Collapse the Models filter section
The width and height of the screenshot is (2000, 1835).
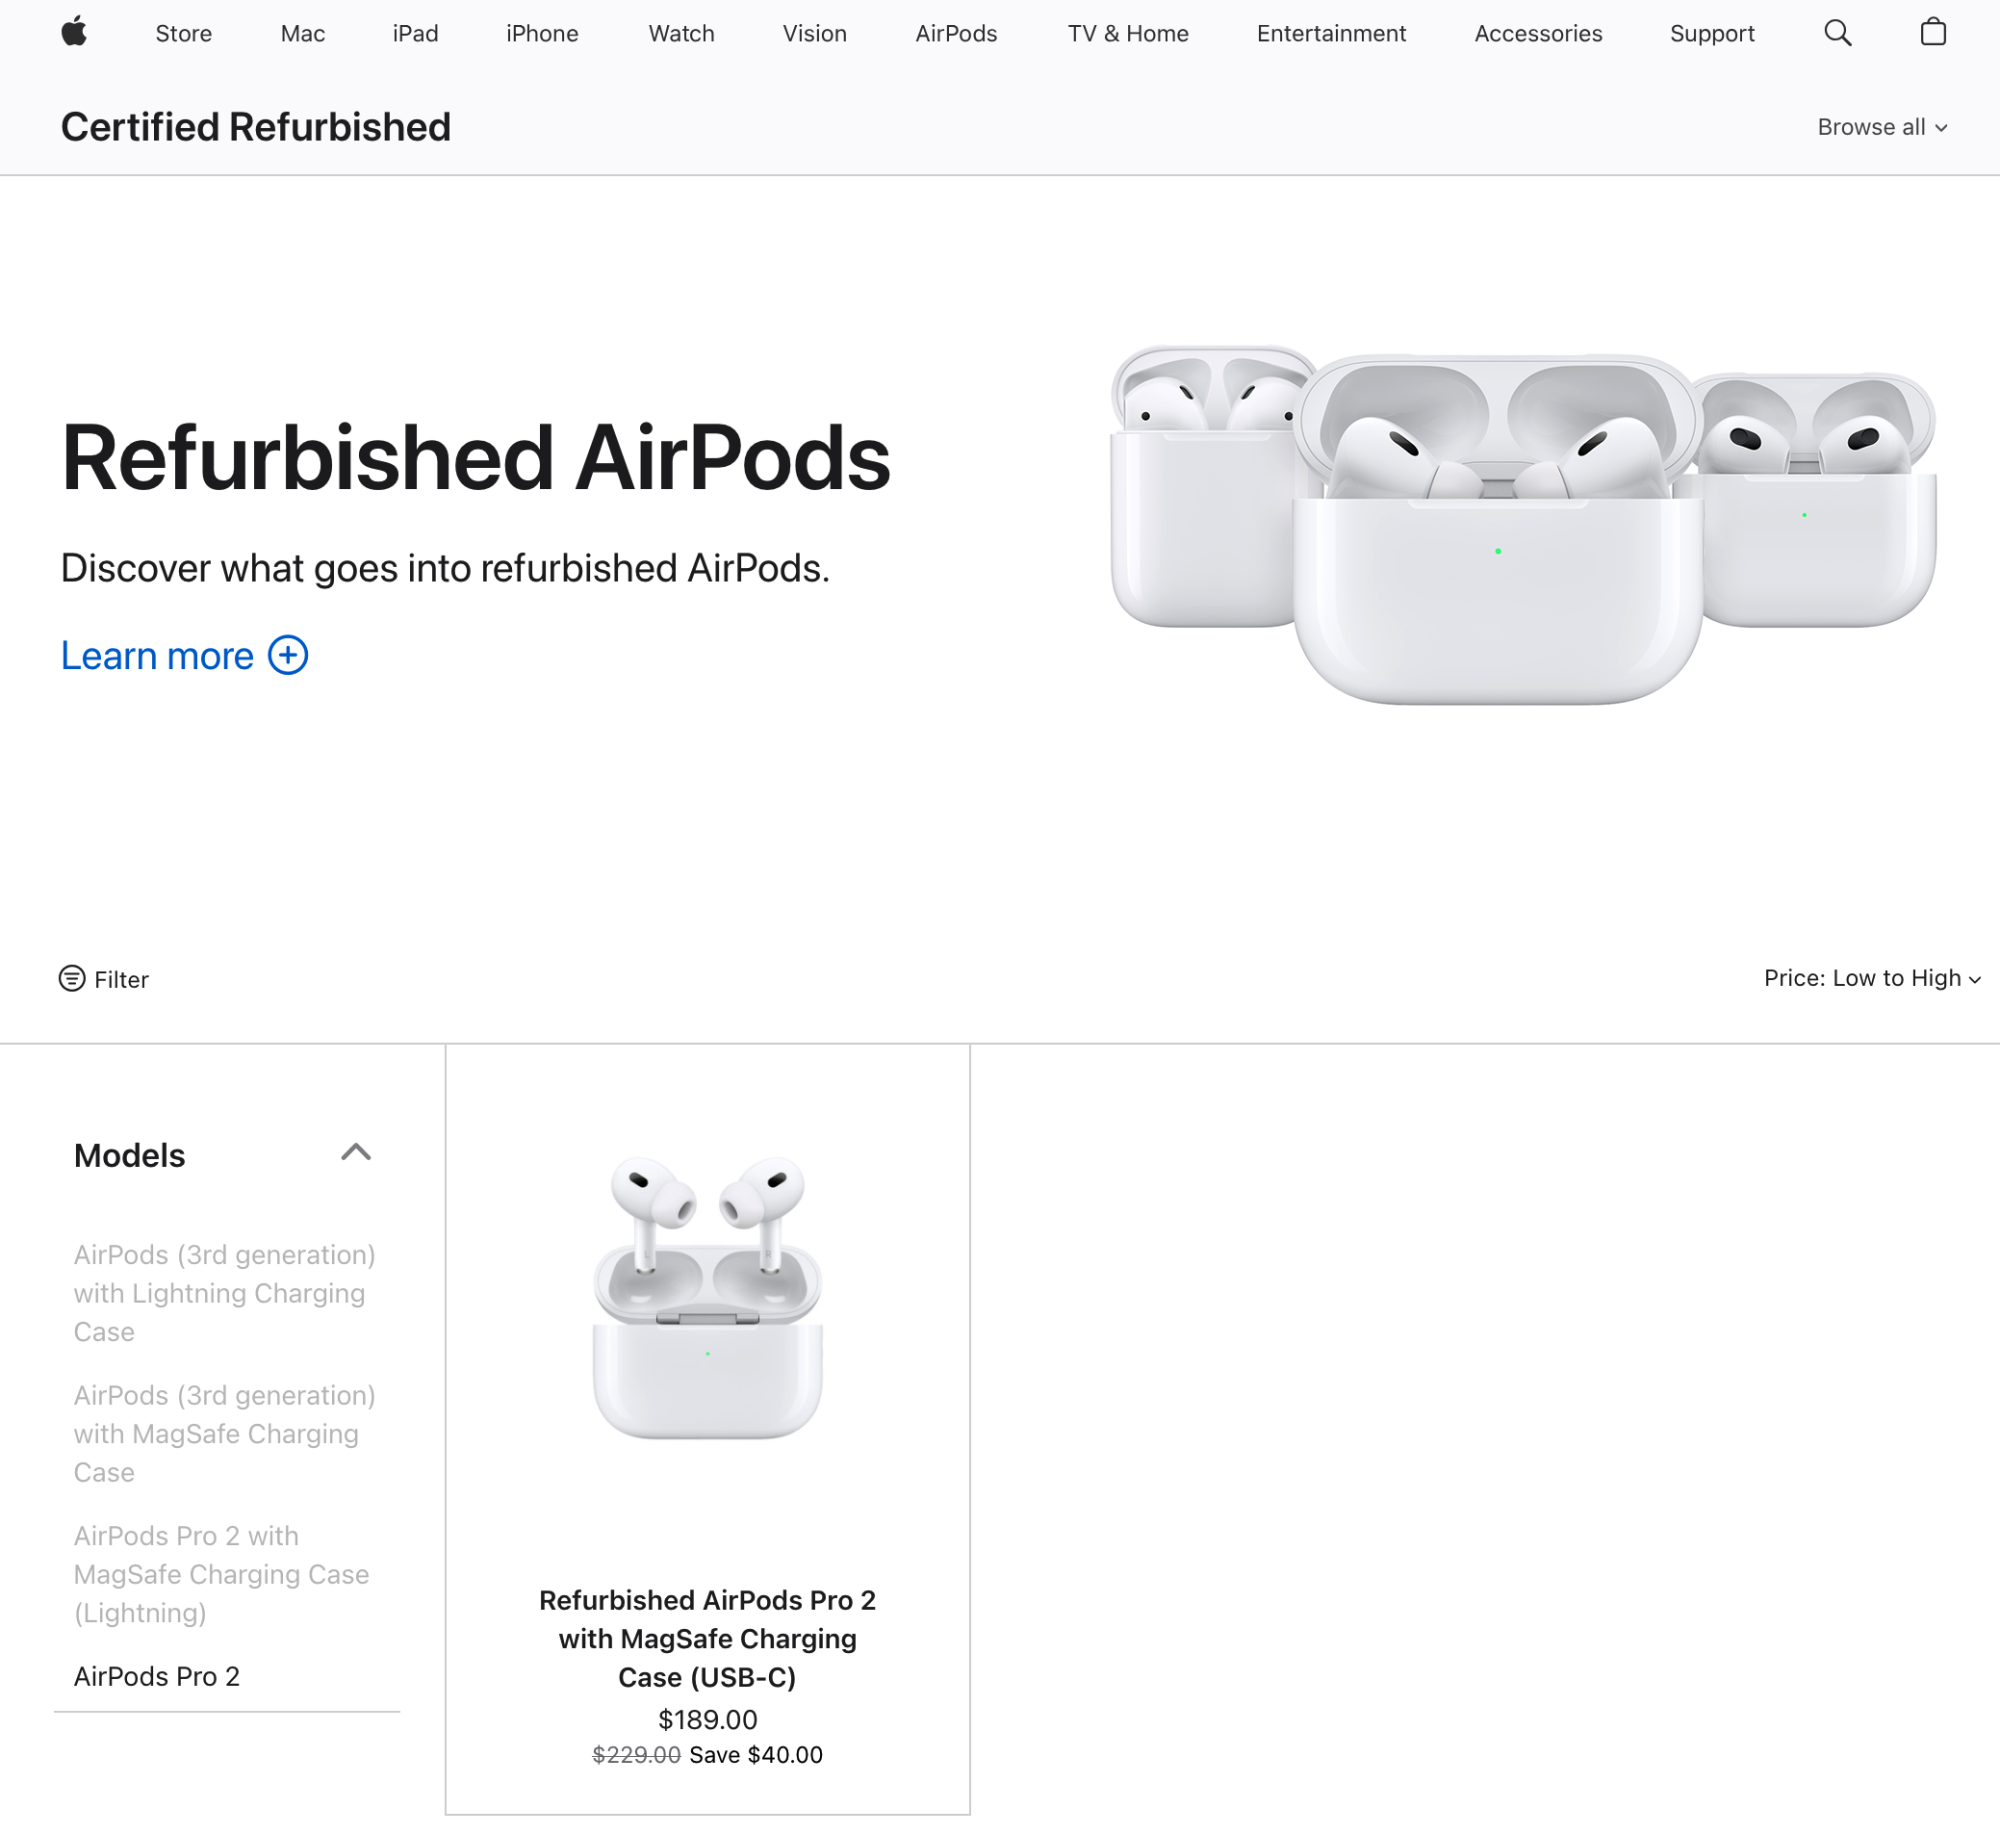pyautogui.click(x=357, y=1154)
